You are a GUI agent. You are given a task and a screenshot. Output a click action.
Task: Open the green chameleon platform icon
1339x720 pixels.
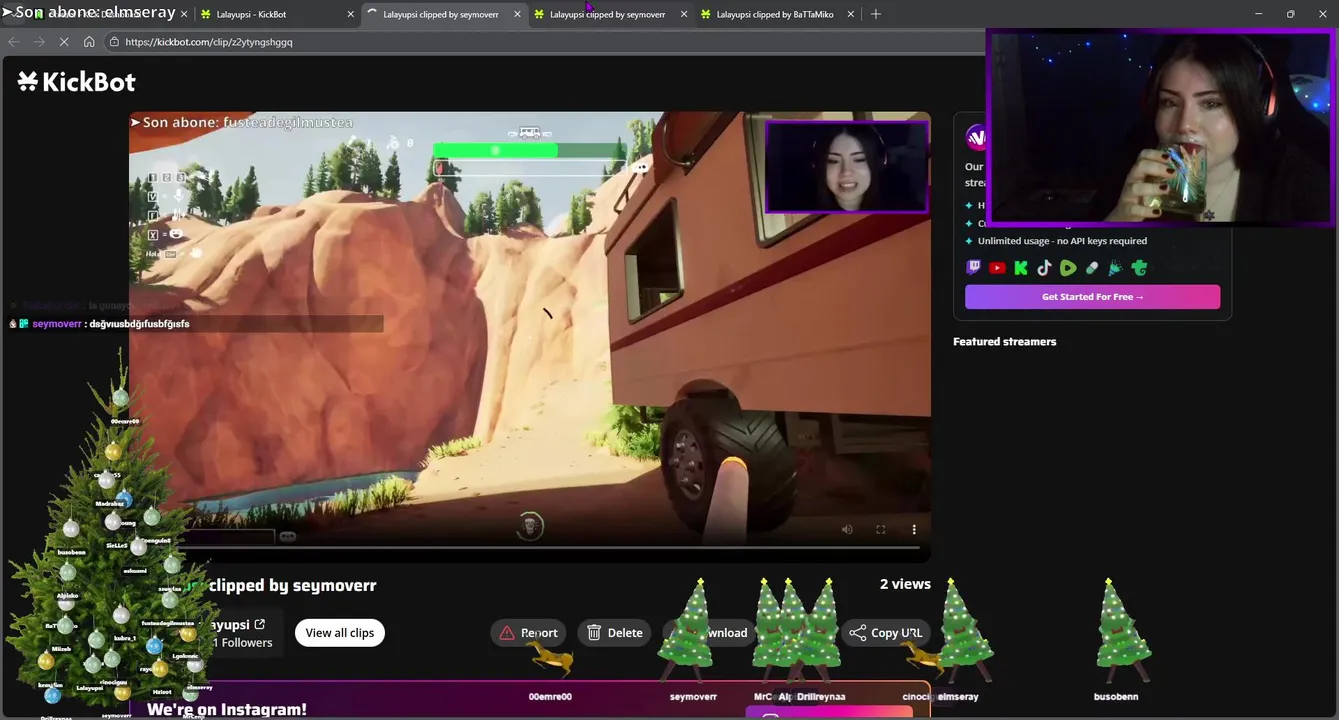pos(1139,268)
